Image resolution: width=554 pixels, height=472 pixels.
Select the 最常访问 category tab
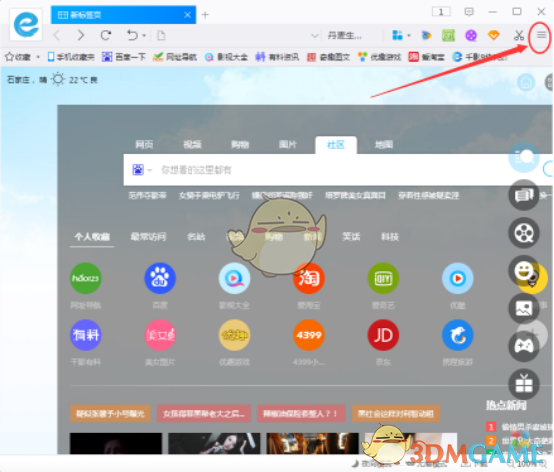(148, 237)
